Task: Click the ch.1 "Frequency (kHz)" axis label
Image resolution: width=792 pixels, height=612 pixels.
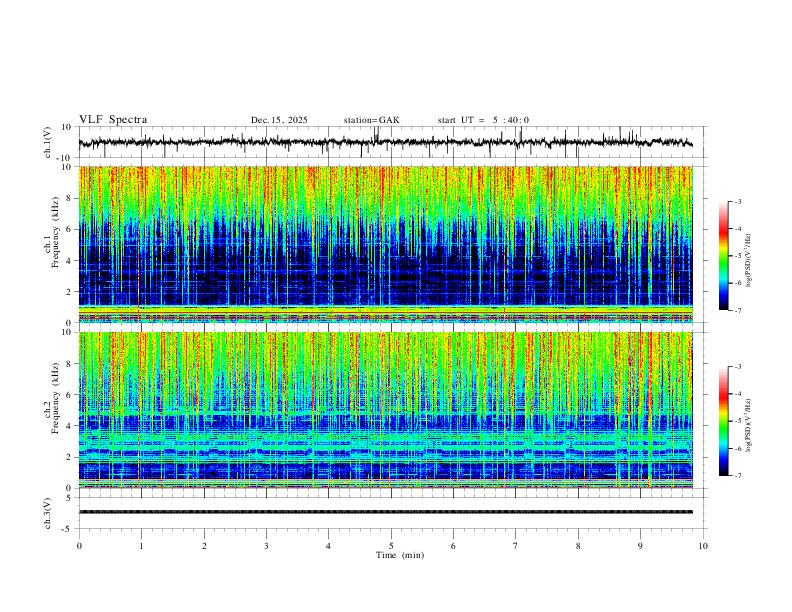Action: coord(56,232)
